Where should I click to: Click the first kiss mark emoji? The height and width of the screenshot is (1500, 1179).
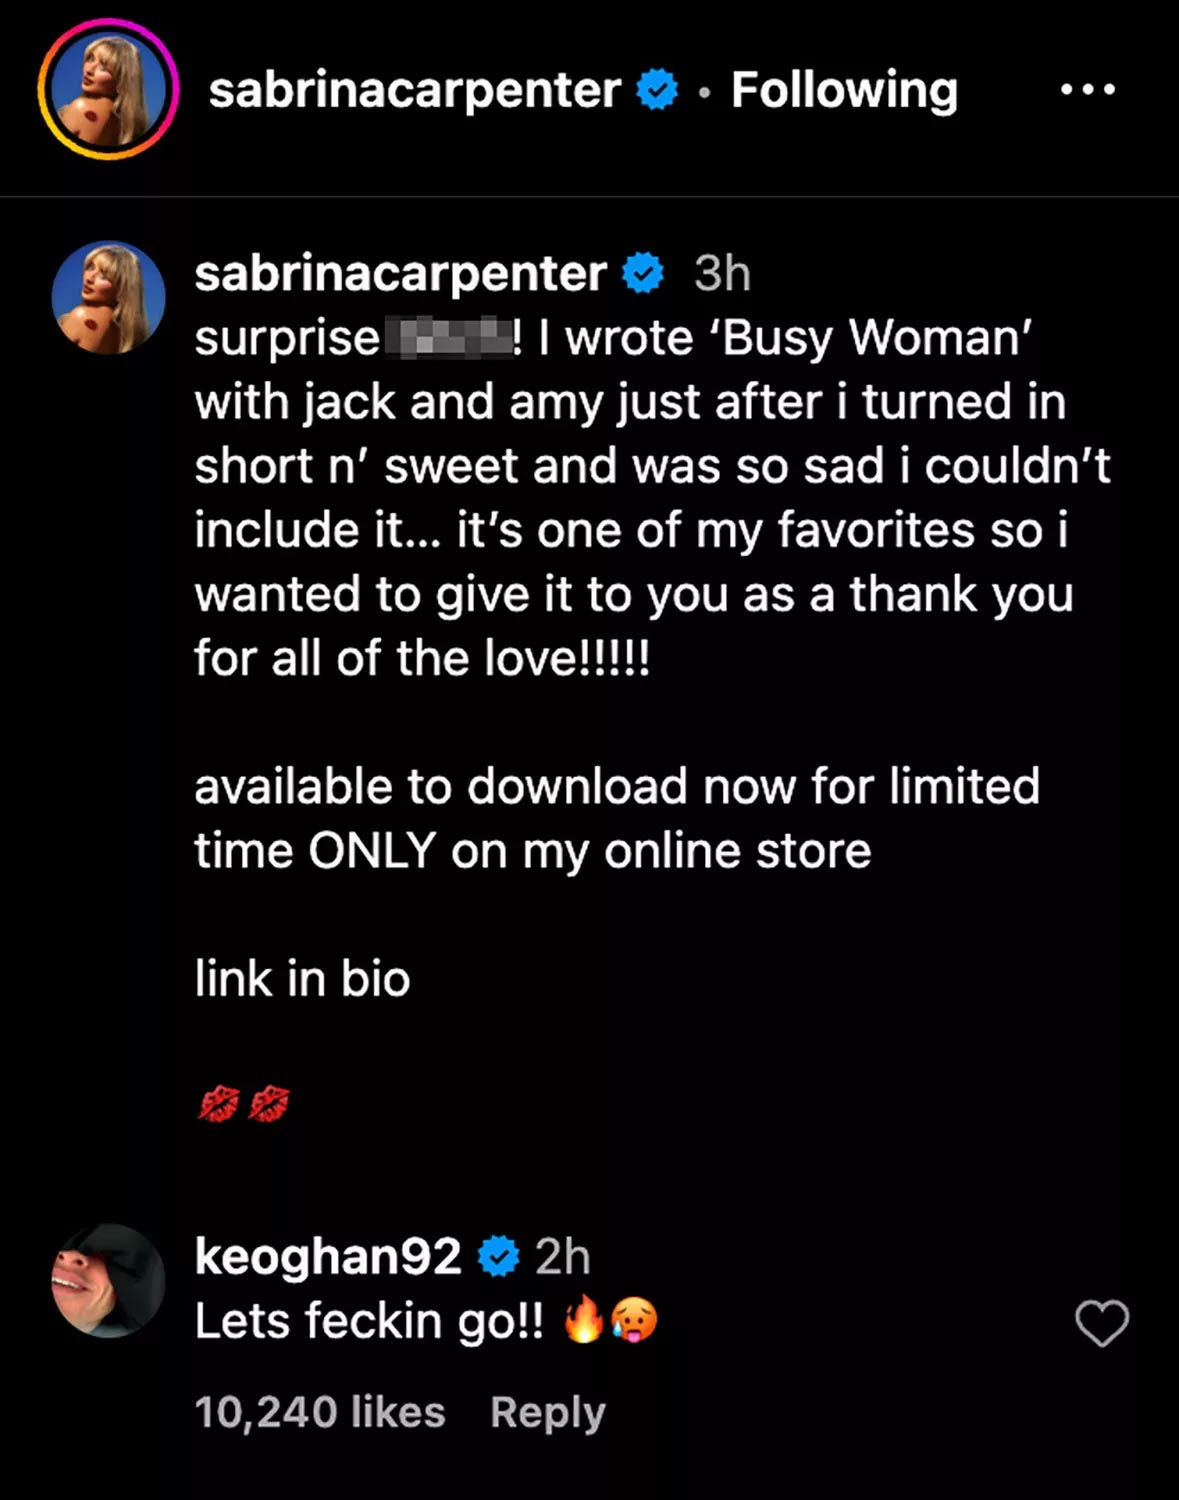[219, 1105]
